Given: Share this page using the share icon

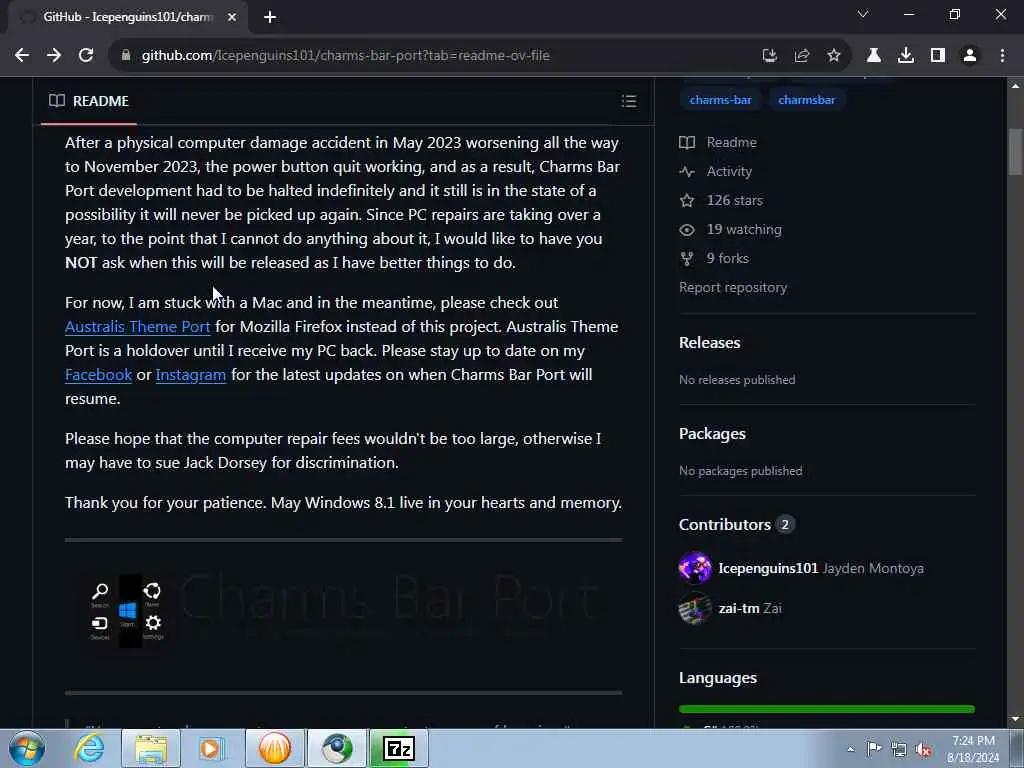Looking at the screenshot, I should tap(802, 56).
